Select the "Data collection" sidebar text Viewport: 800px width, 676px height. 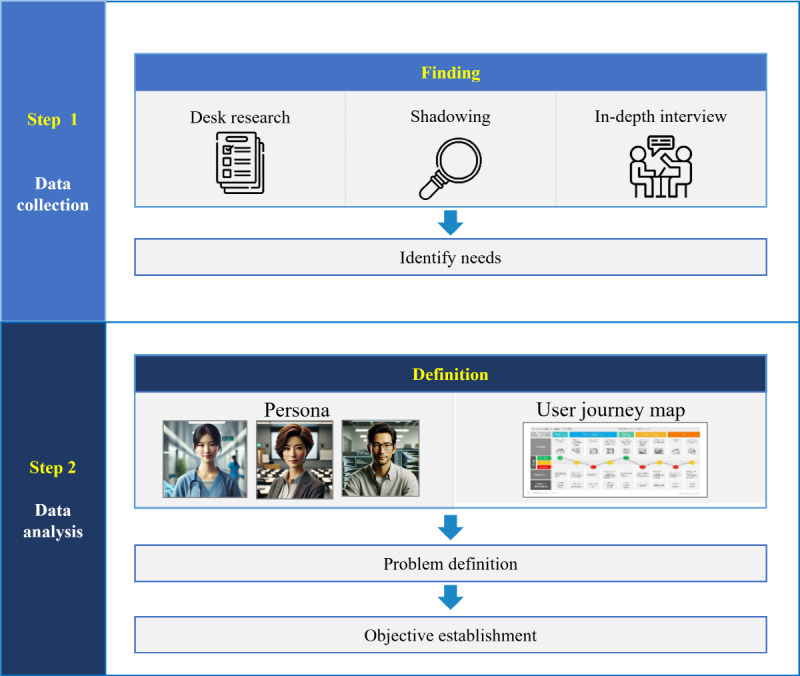pos(53,194)
